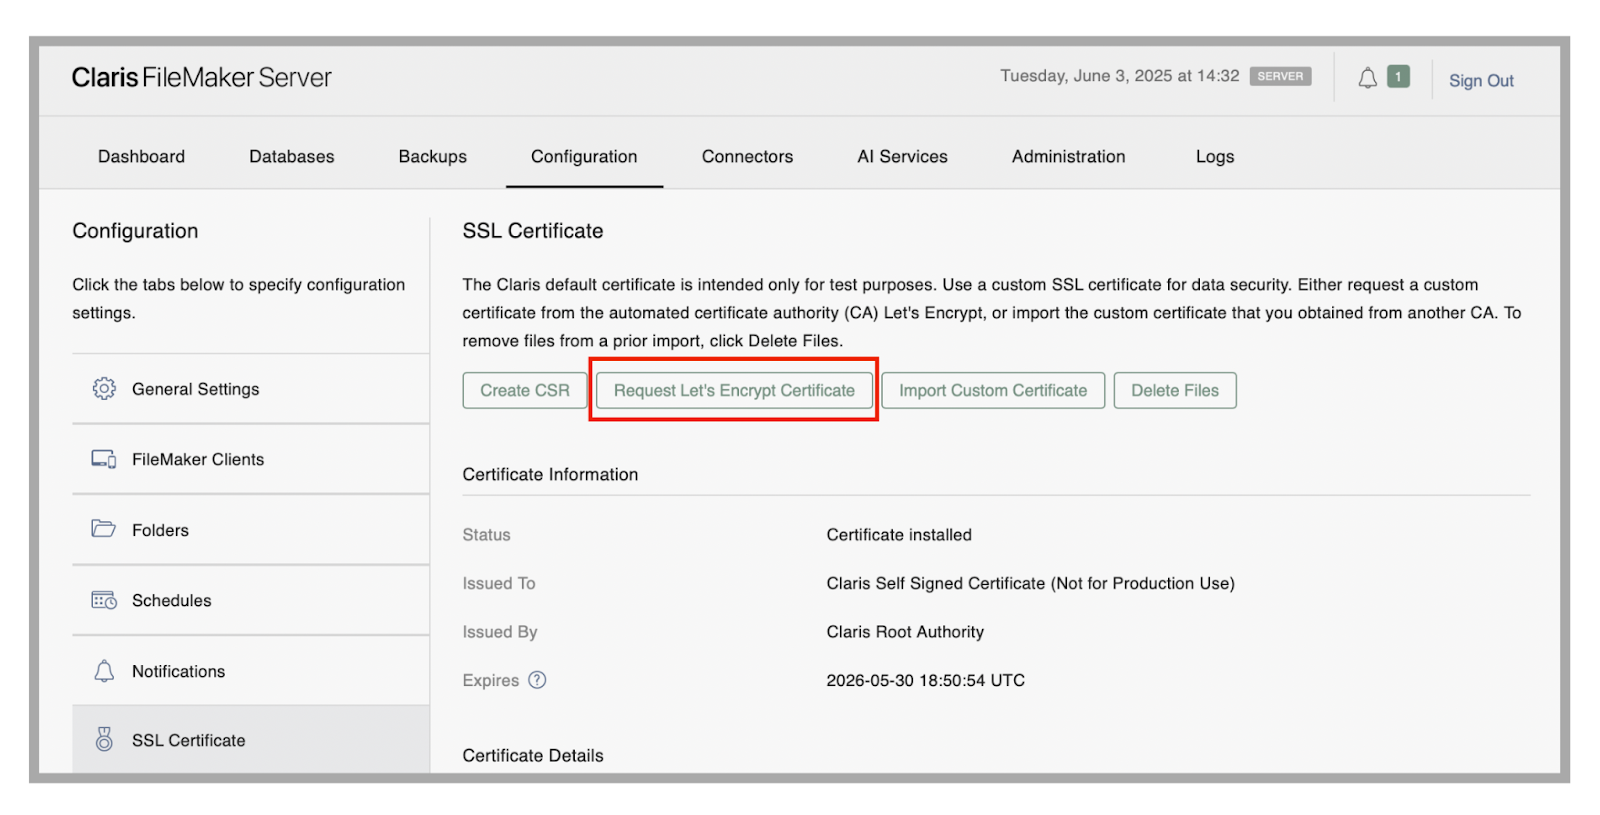1600x815 pixels.
Task: Click the Notifications bell sidebar icon
Action: 104,671
